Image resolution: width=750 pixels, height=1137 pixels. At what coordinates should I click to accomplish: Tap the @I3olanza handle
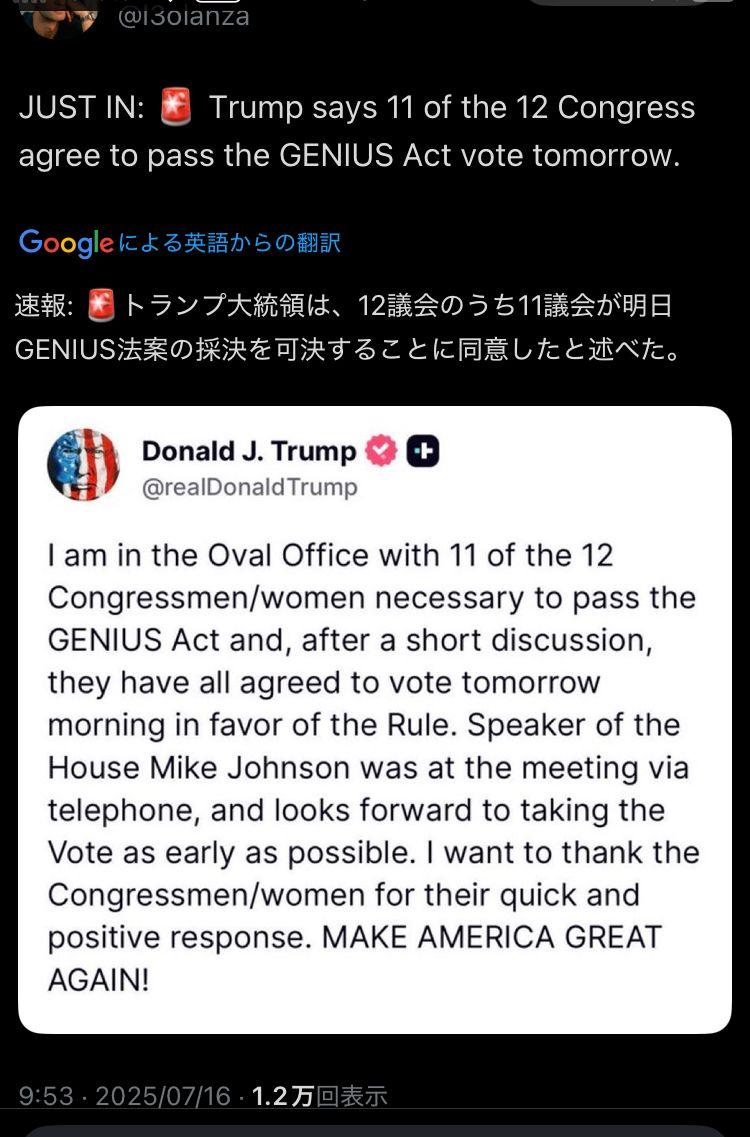184,15
